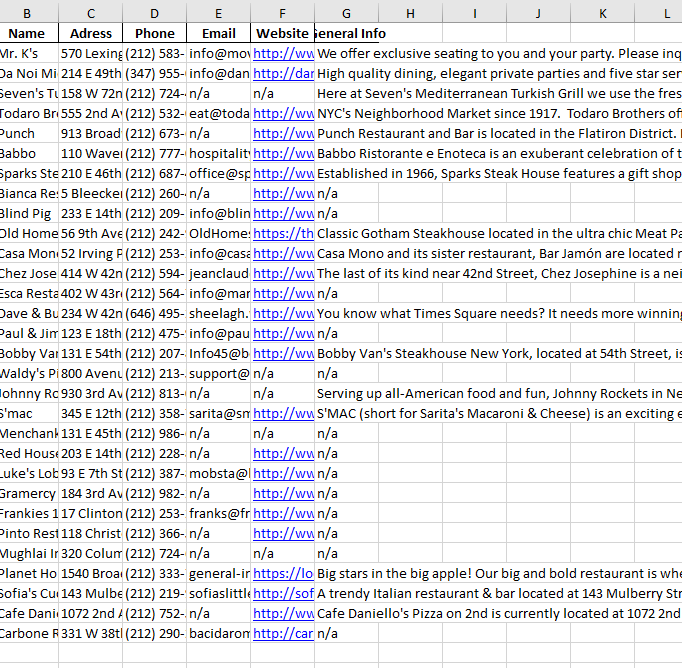Select column header D
This screenshot has height=668, width=682.
pos(154,13)
